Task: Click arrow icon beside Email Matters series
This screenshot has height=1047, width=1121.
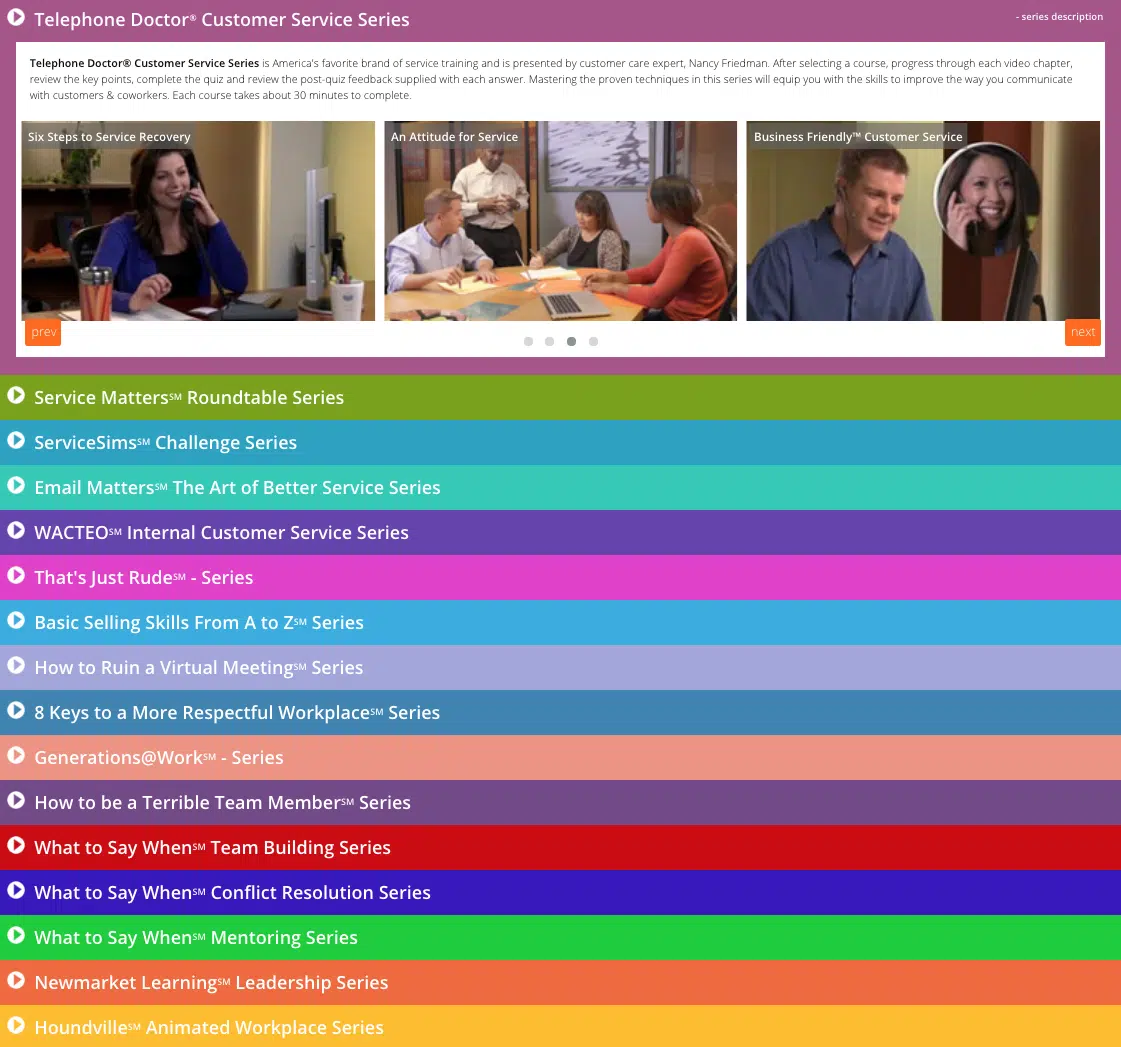Action: pyautogui.click(x=16, y=486)
